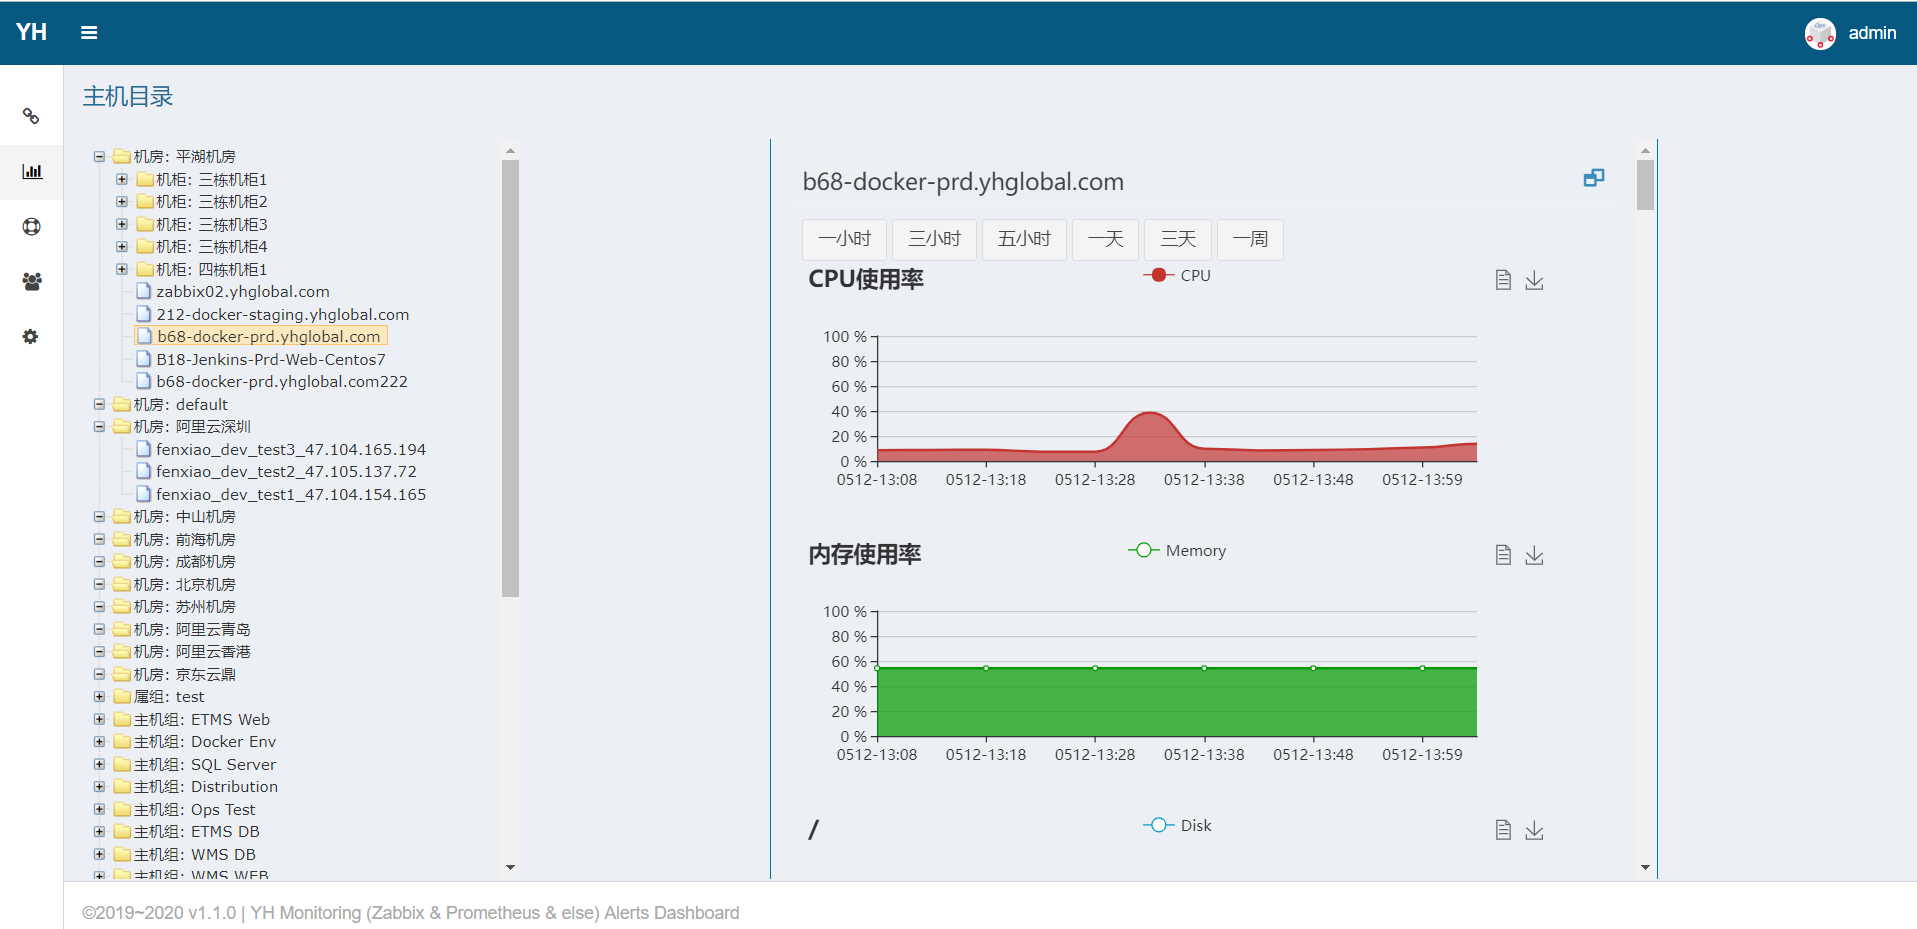Screen dimensions: 1917x929
Task: Expand the 主机组: Docker Env node
Action: click(99, 742)
